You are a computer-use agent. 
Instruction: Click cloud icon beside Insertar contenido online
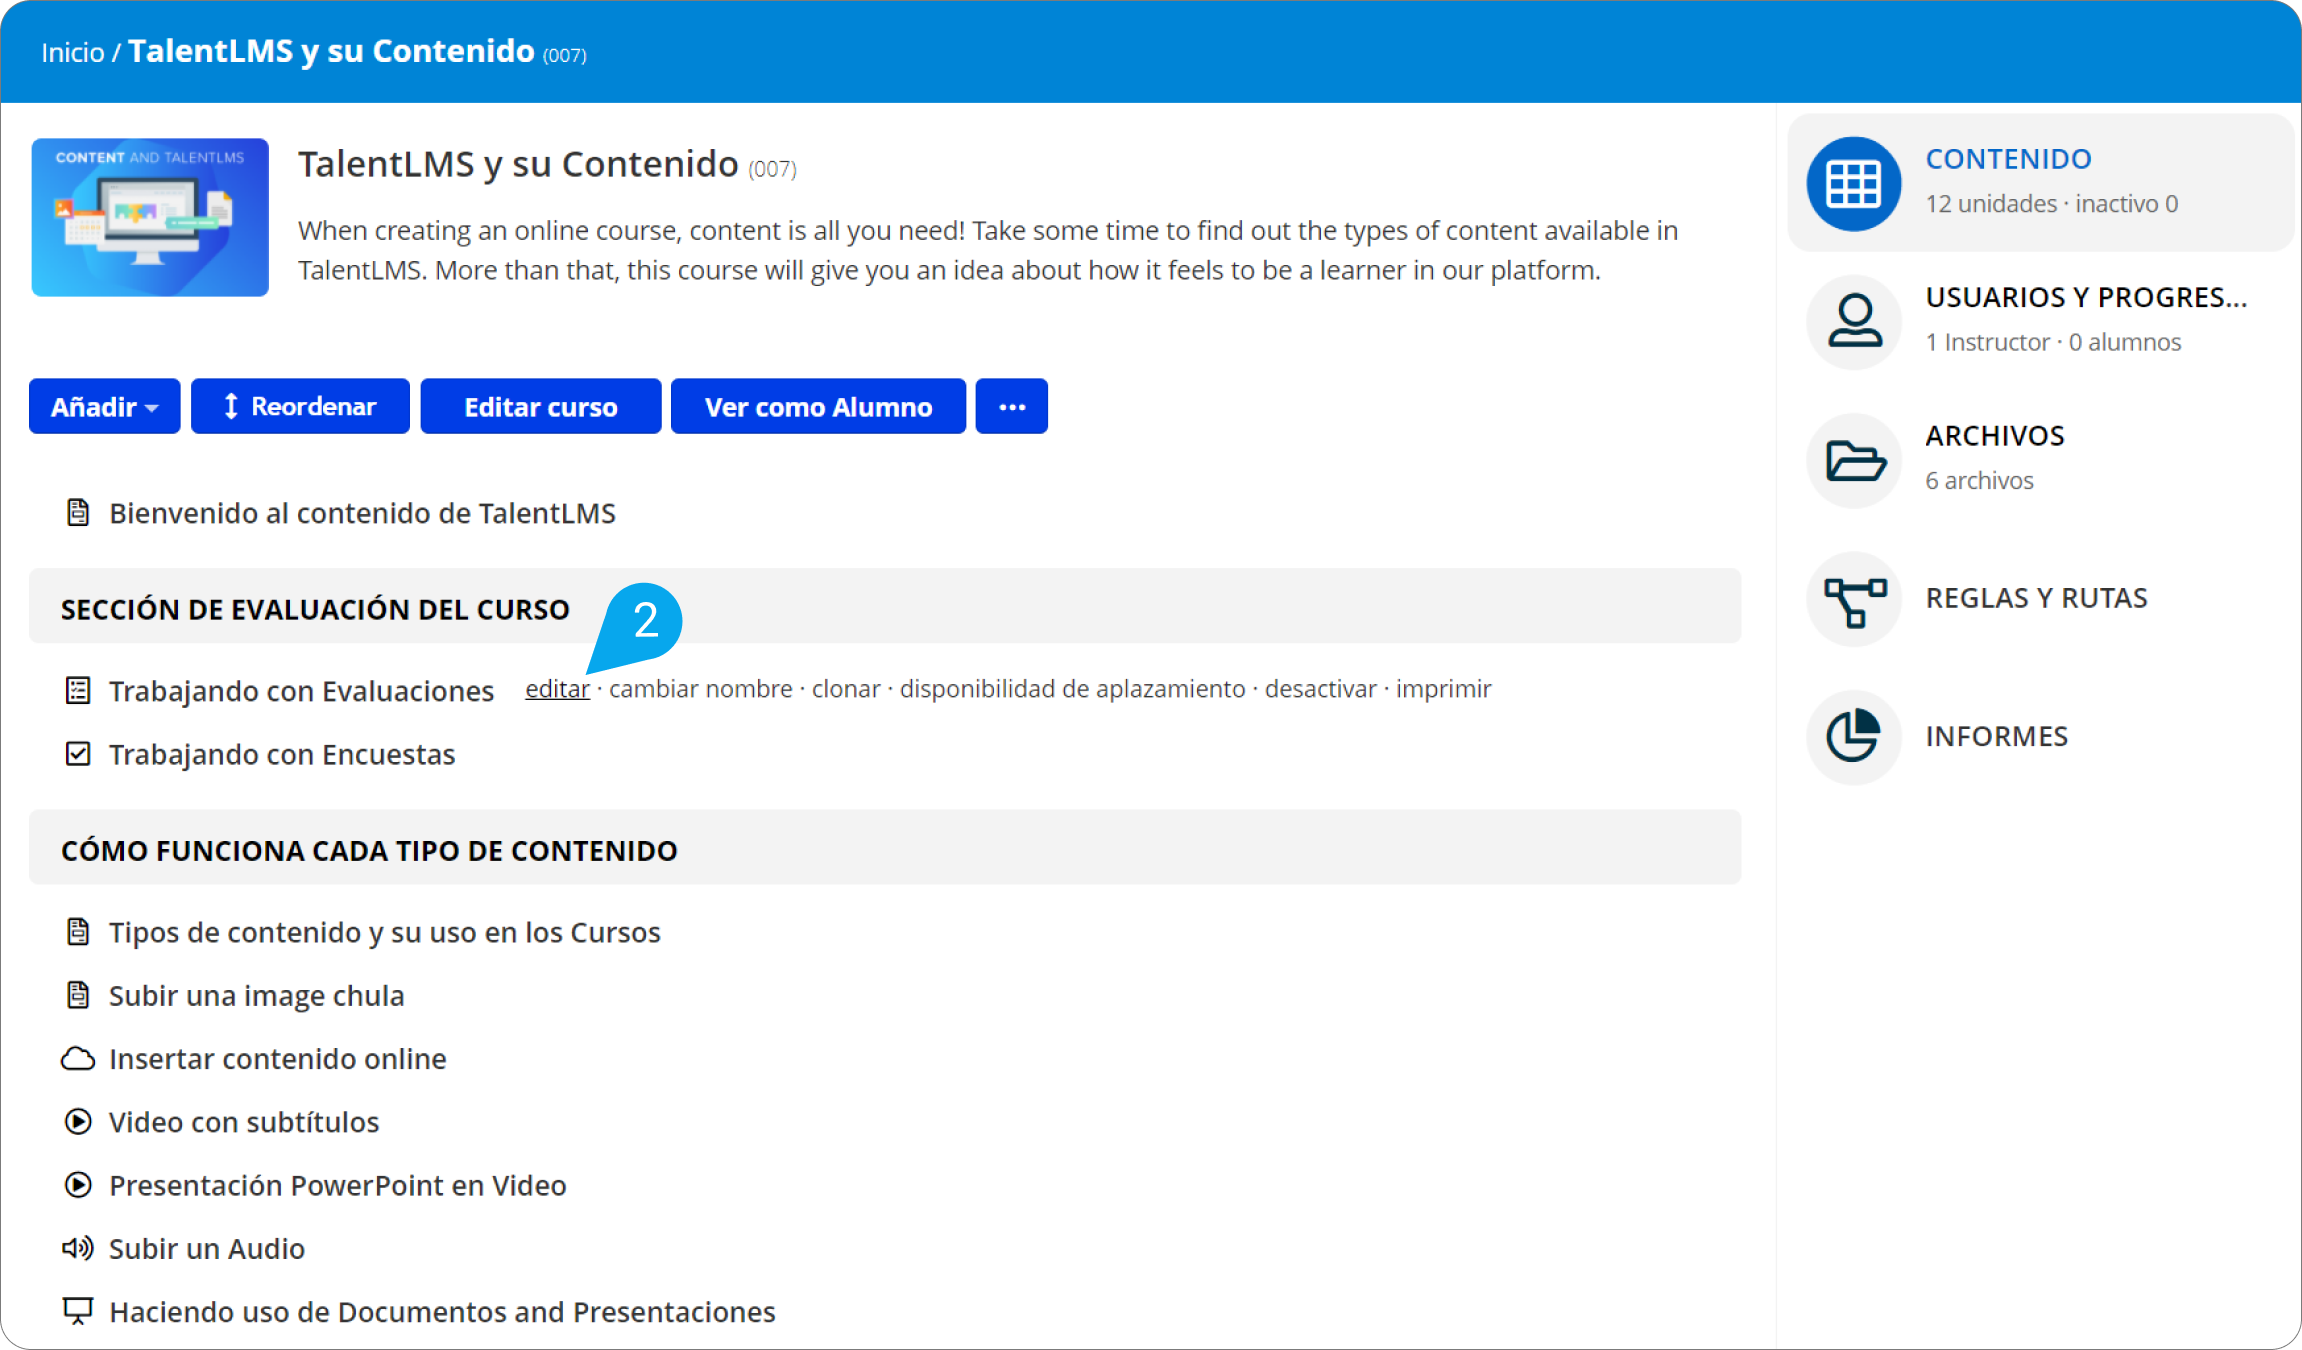coord(78,1059)
